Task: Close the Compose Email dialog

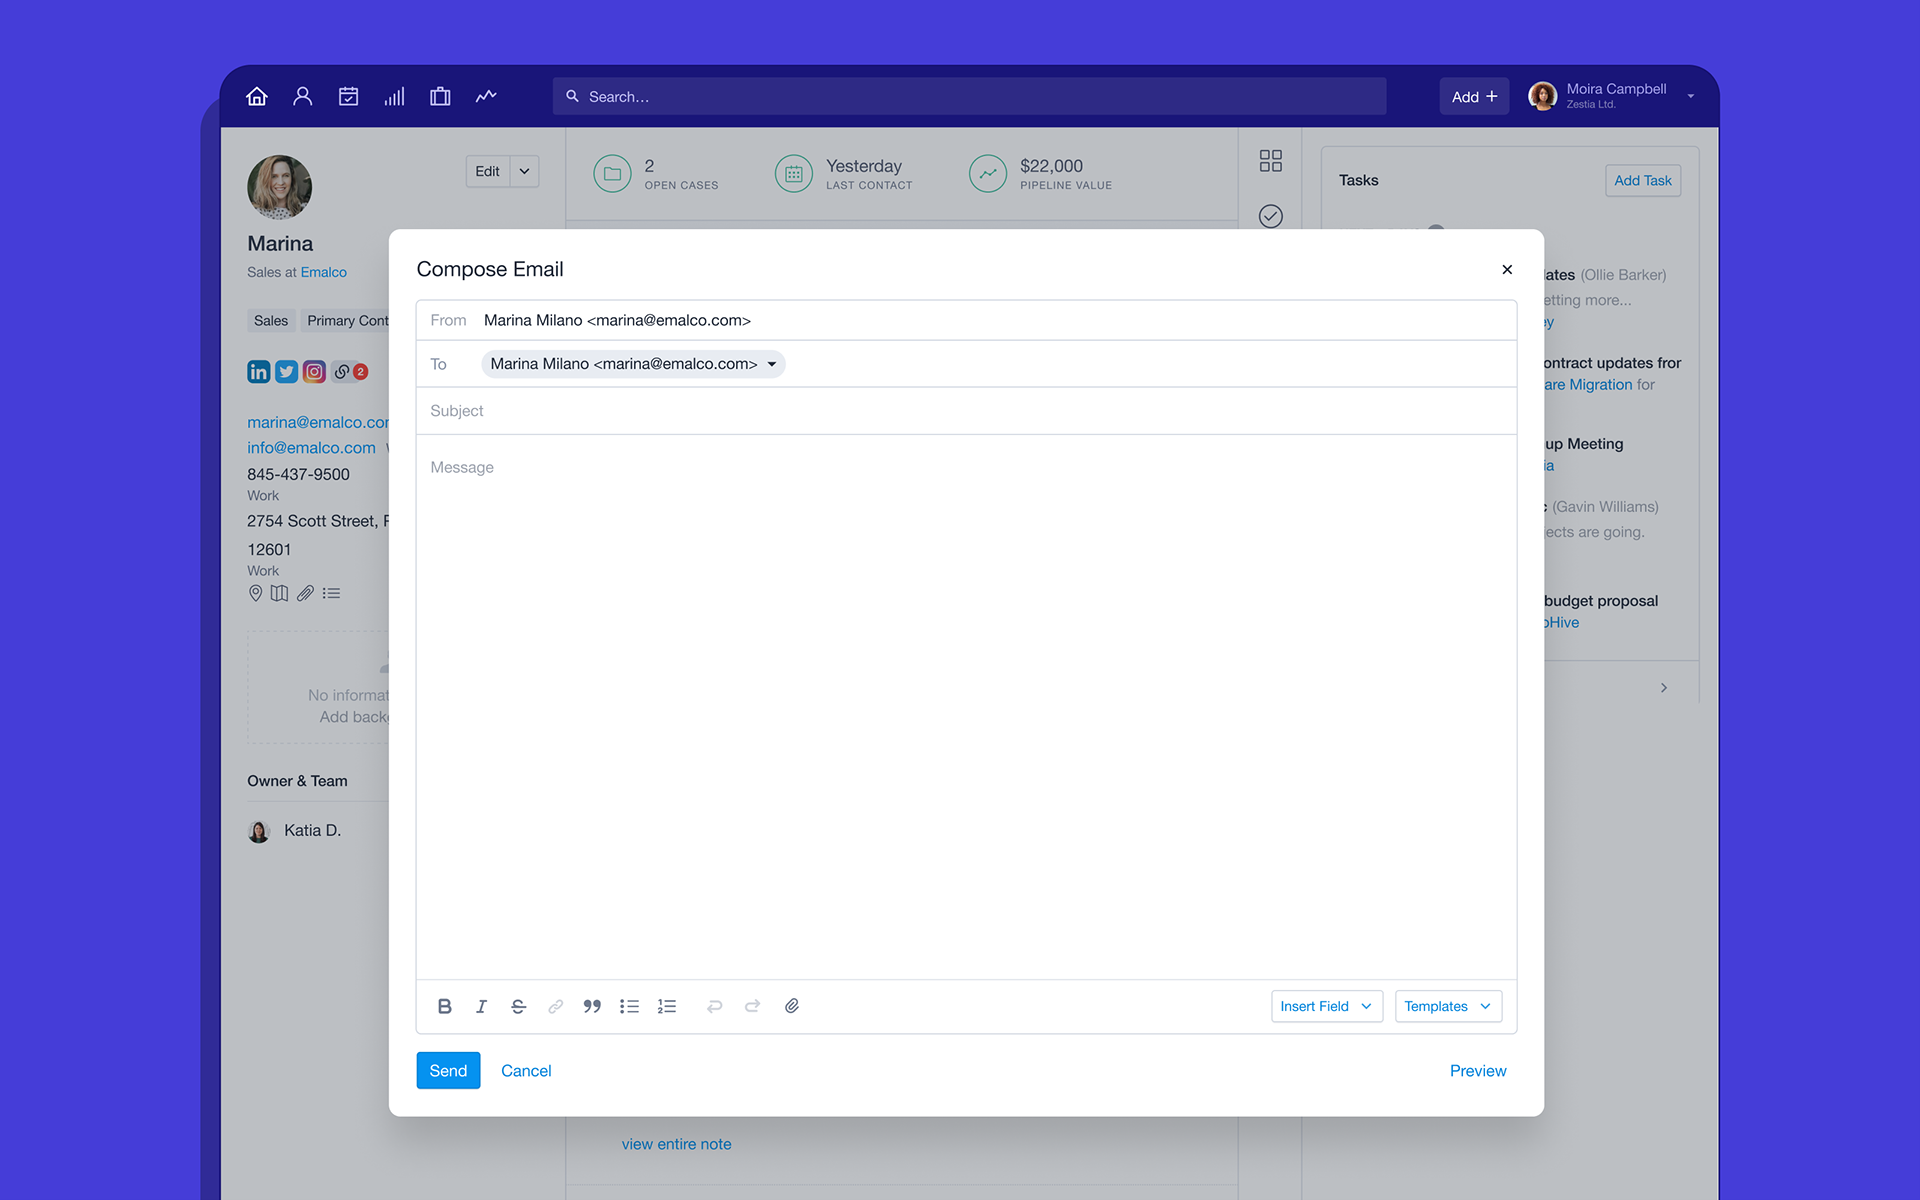Action: [1507, 270]
